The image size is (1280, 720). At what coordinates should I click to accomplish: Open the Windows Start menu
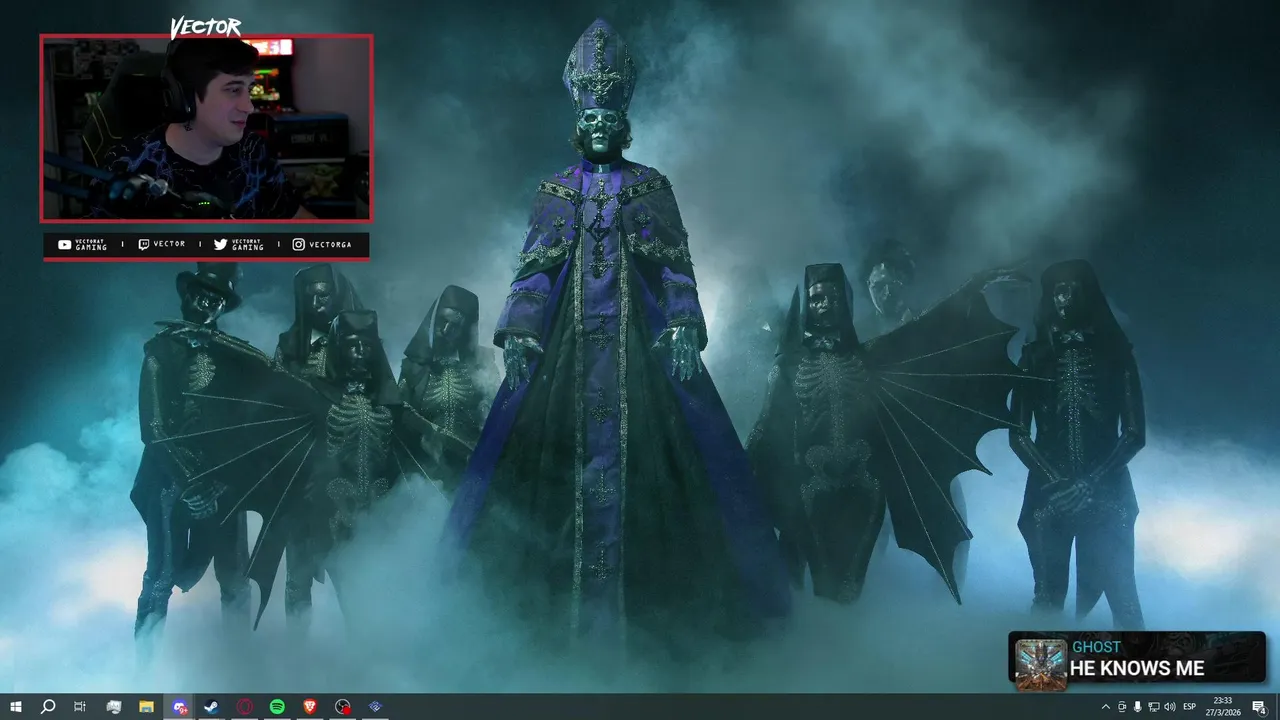click(x=15, y=707)
